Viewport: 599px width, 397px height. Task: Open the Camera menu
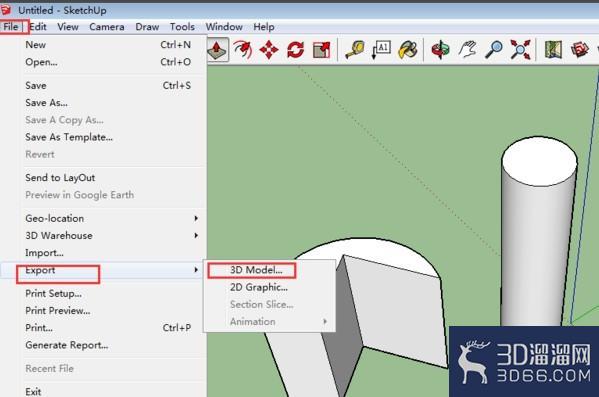[x=107, y=27]
